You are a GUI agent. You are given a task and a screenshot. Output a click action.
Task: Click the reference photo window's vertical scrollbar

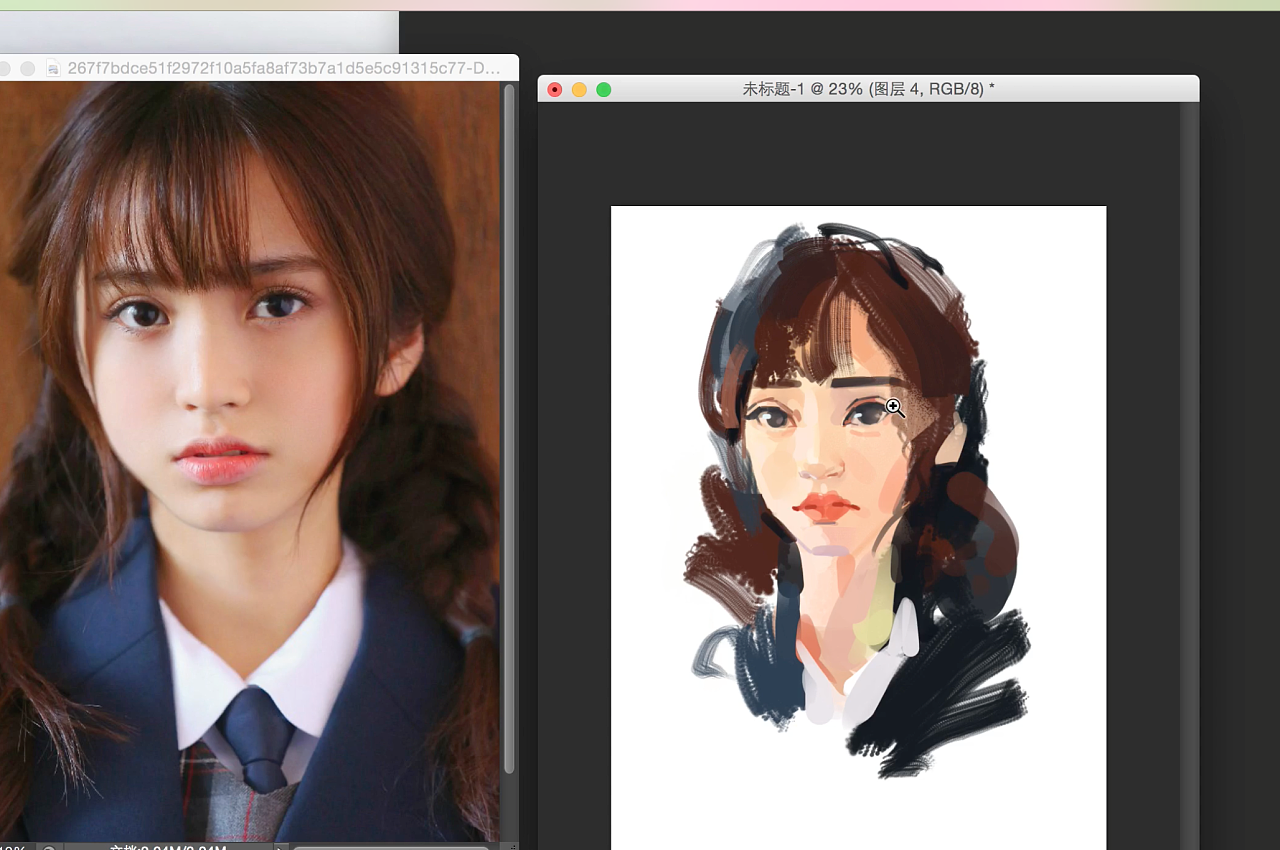[x=508, y=400]
